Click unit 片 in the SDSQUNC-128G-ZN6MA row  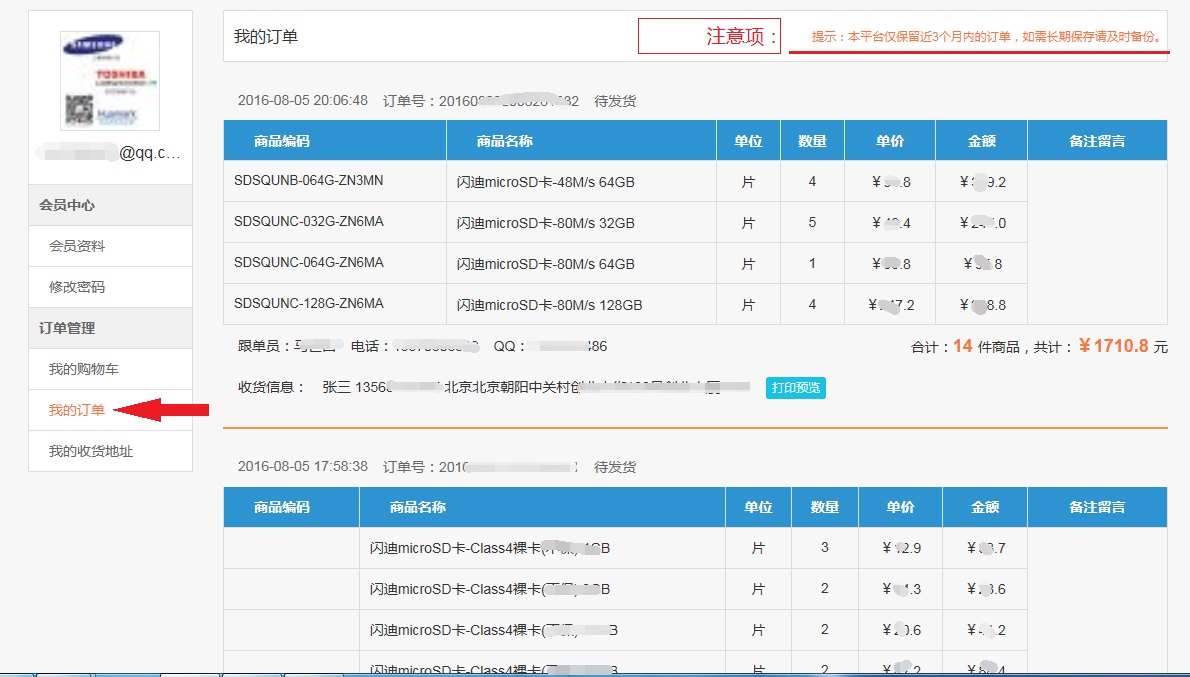tap(748, 305)
